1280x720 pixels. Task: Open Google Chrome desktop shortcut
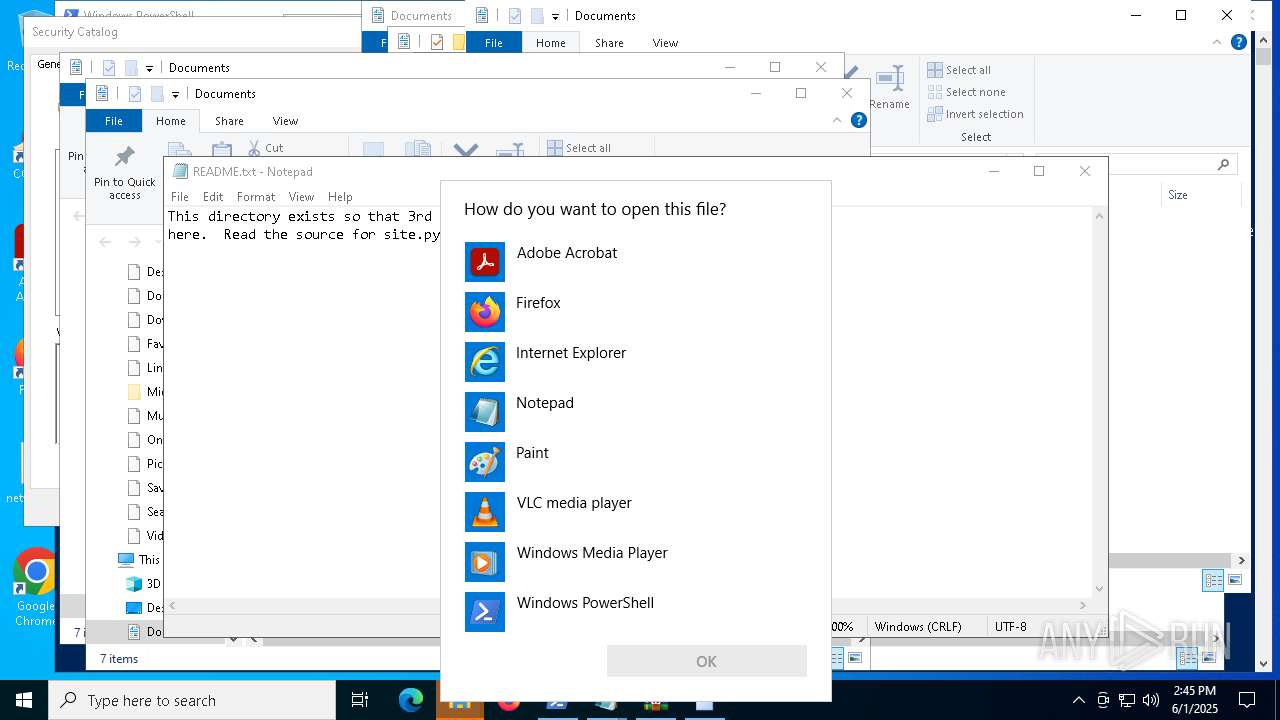click(x=35, y=587)
